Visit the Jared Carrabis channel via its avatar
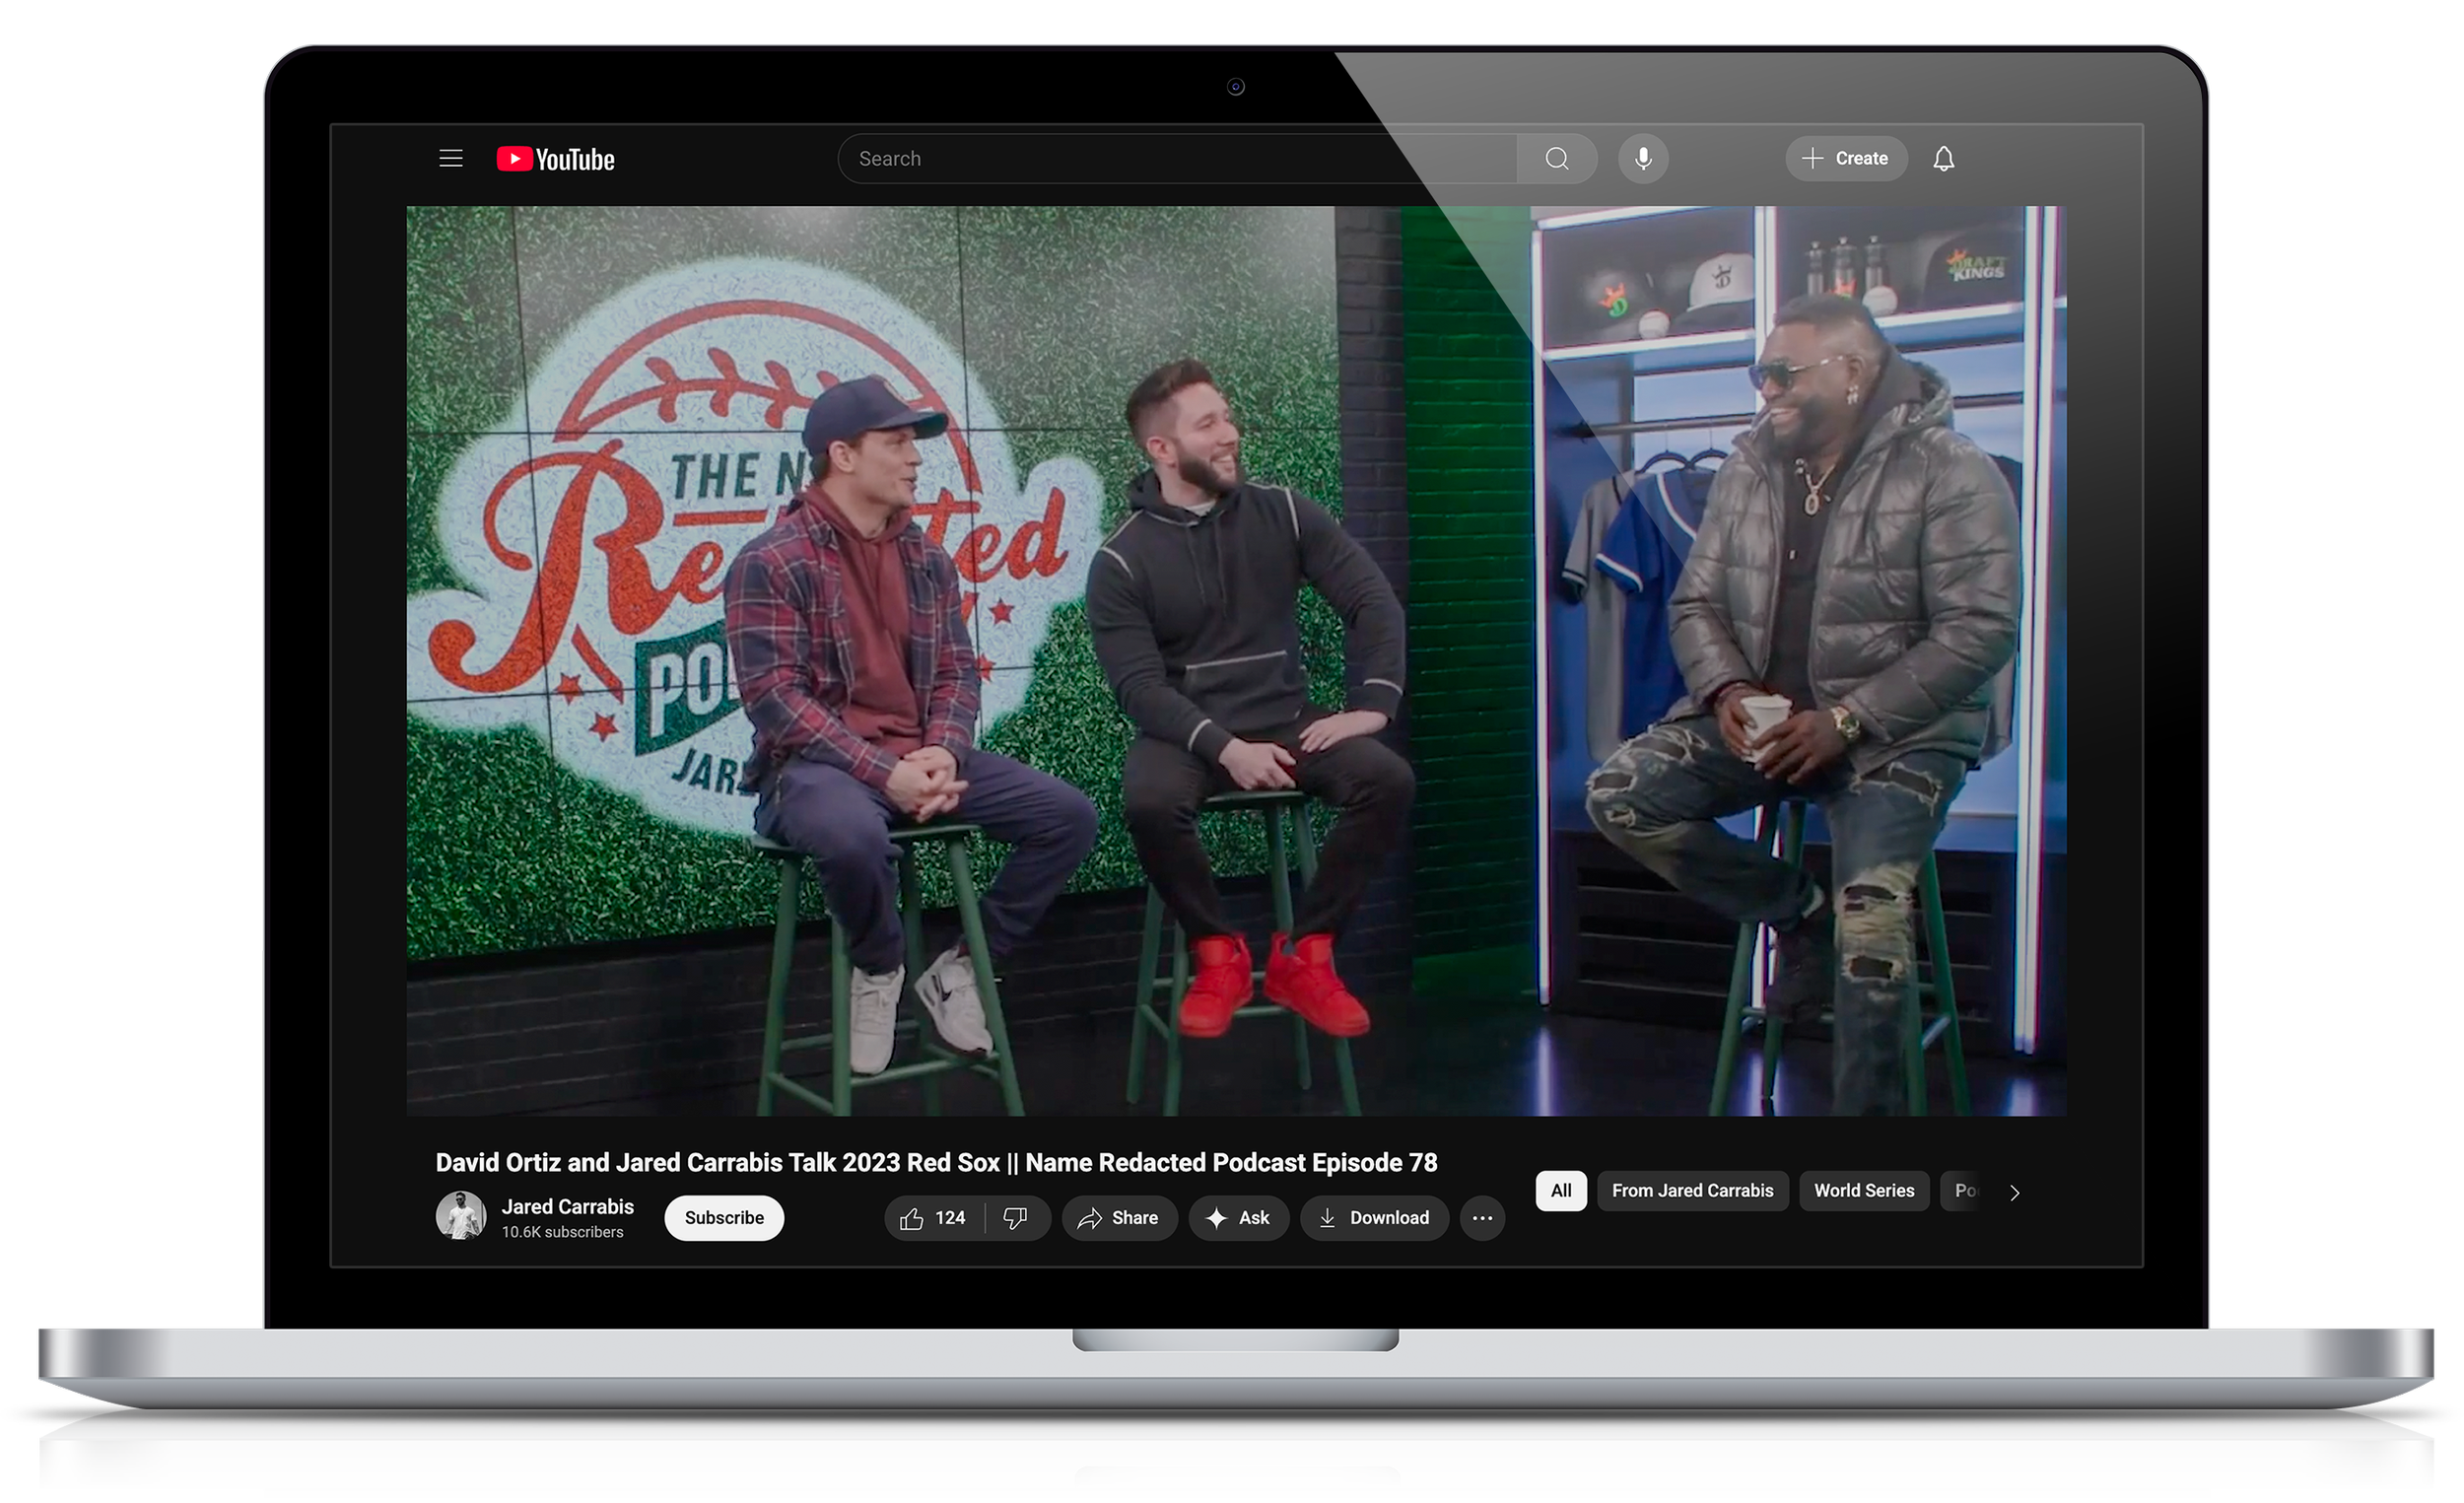 tap(461, 1218)
